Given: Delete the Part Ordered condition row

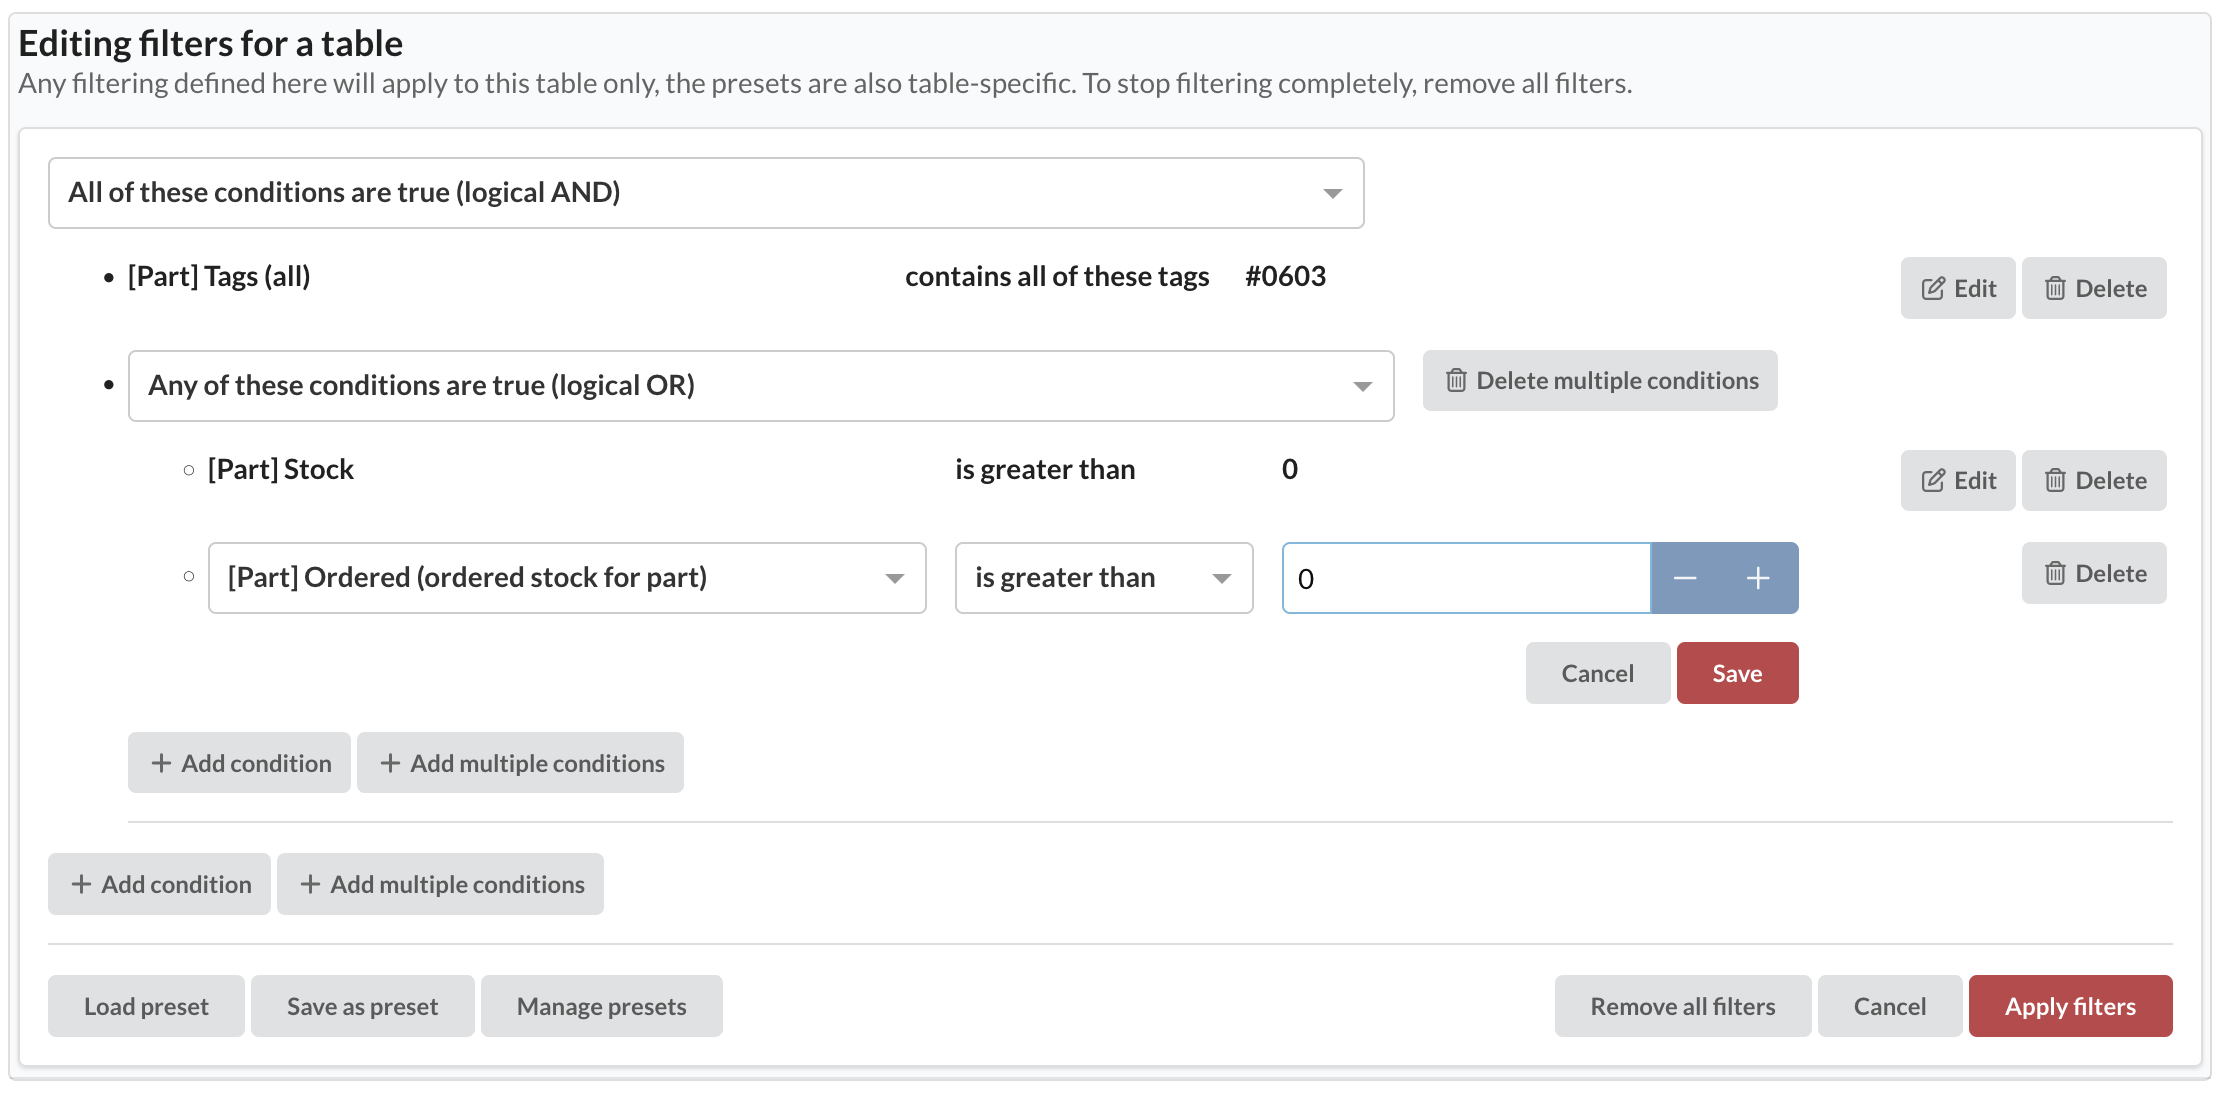Looking at the screenshot, I should coord(2094,573).
